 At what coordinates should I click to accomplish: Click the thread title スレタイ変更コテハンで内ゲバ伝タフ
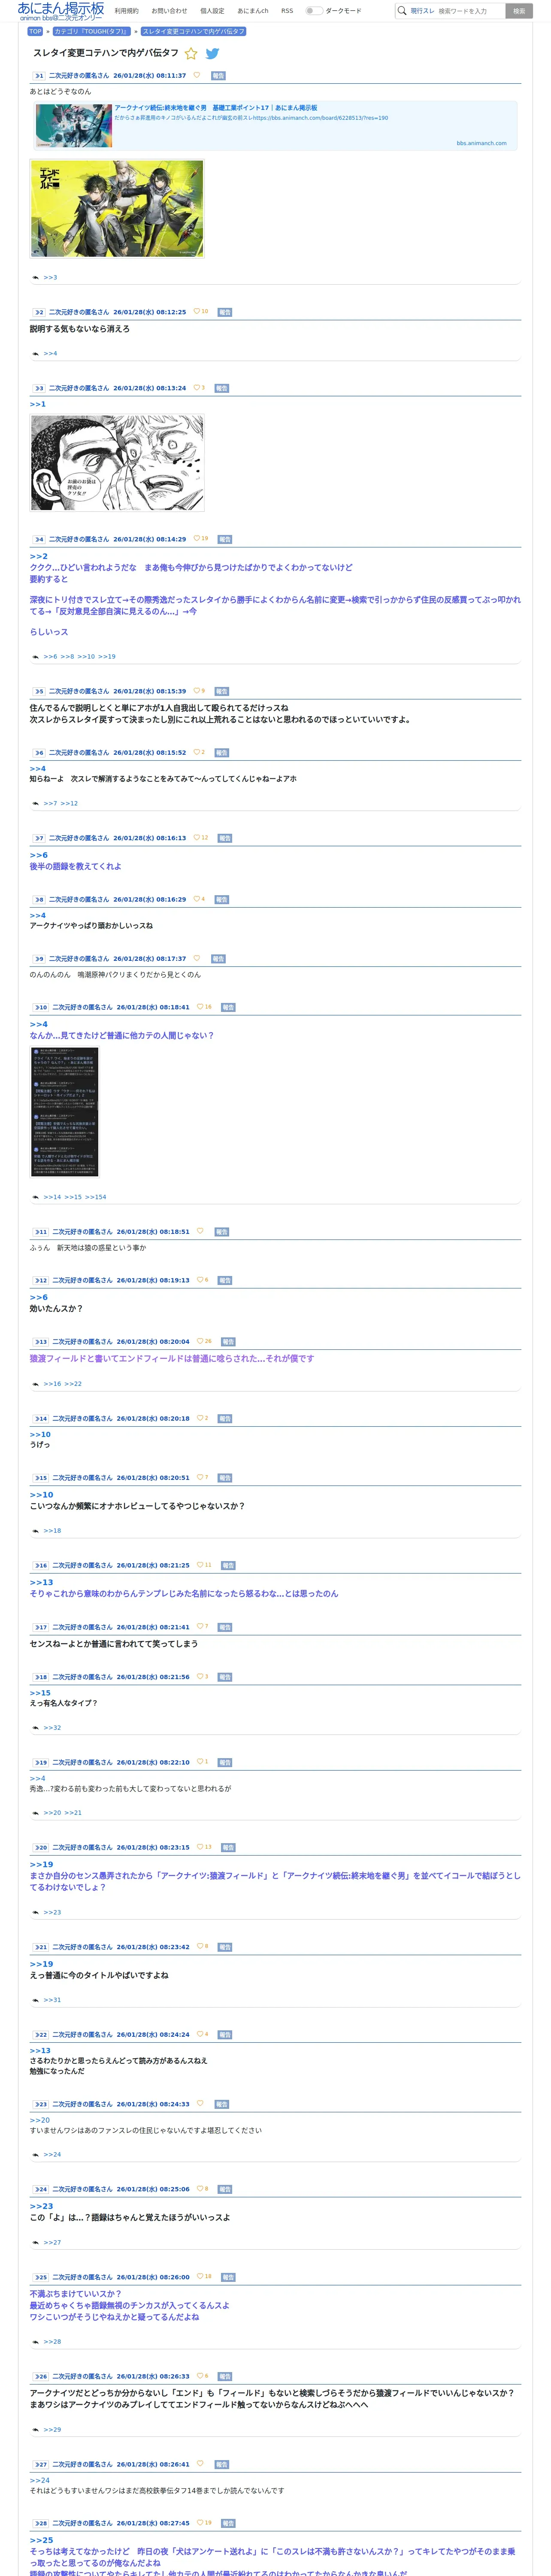tap(106, 53)
